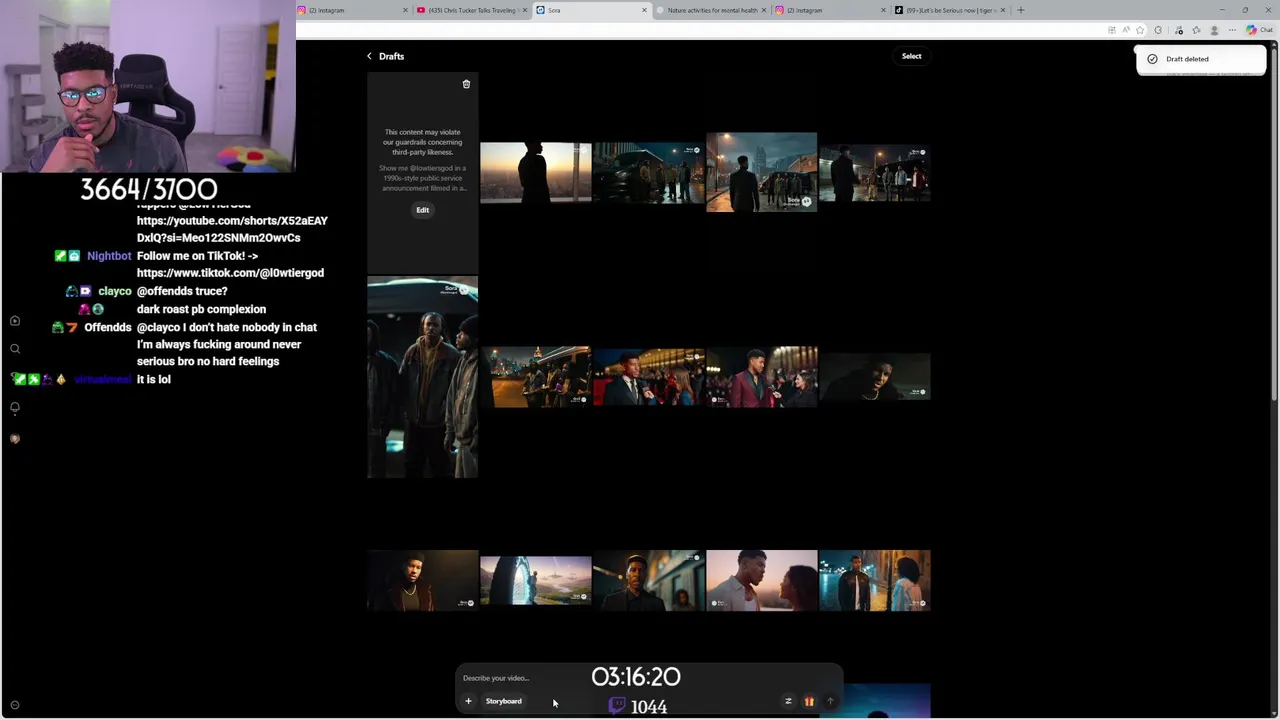Click Edit on the blocked draft
1280x720 pixels.
pyautogui.click(x=422, y=210)
